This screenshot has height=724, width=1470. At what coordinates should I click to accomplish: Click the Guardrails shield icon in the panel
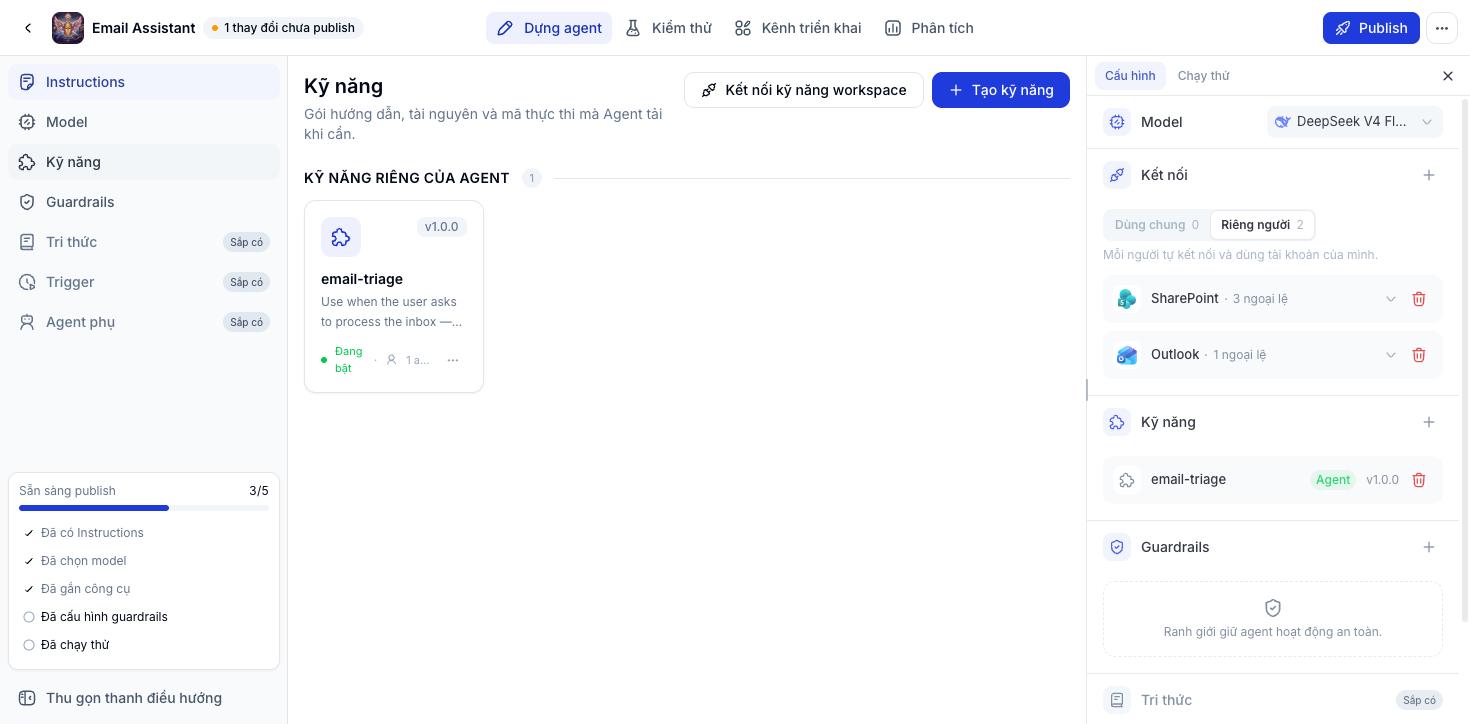[x=1117, y=547]
